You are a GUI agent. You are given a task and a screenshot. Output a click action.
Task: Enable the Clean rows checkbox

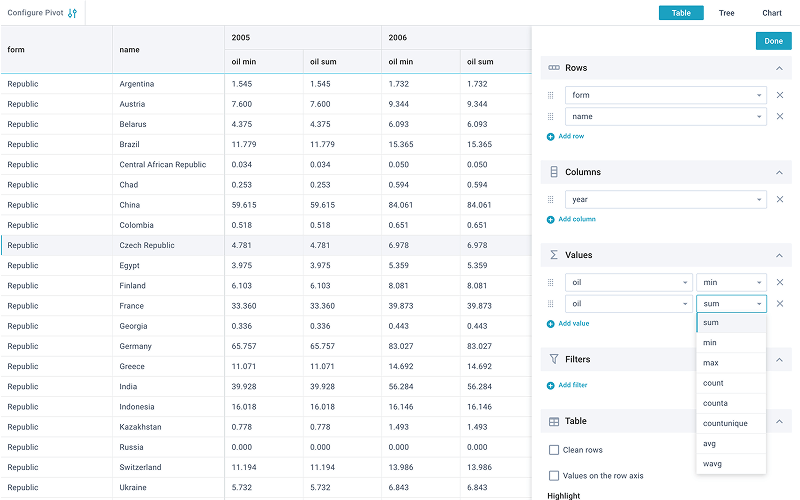(x=554, y=450)
